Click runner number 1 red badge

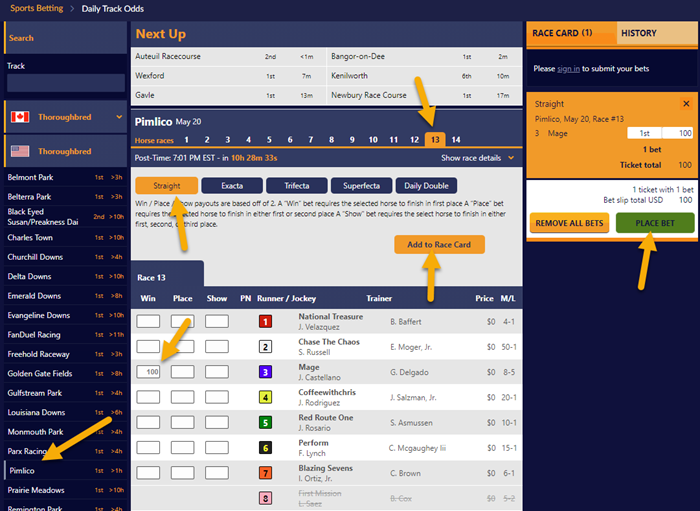pos(265,321)
